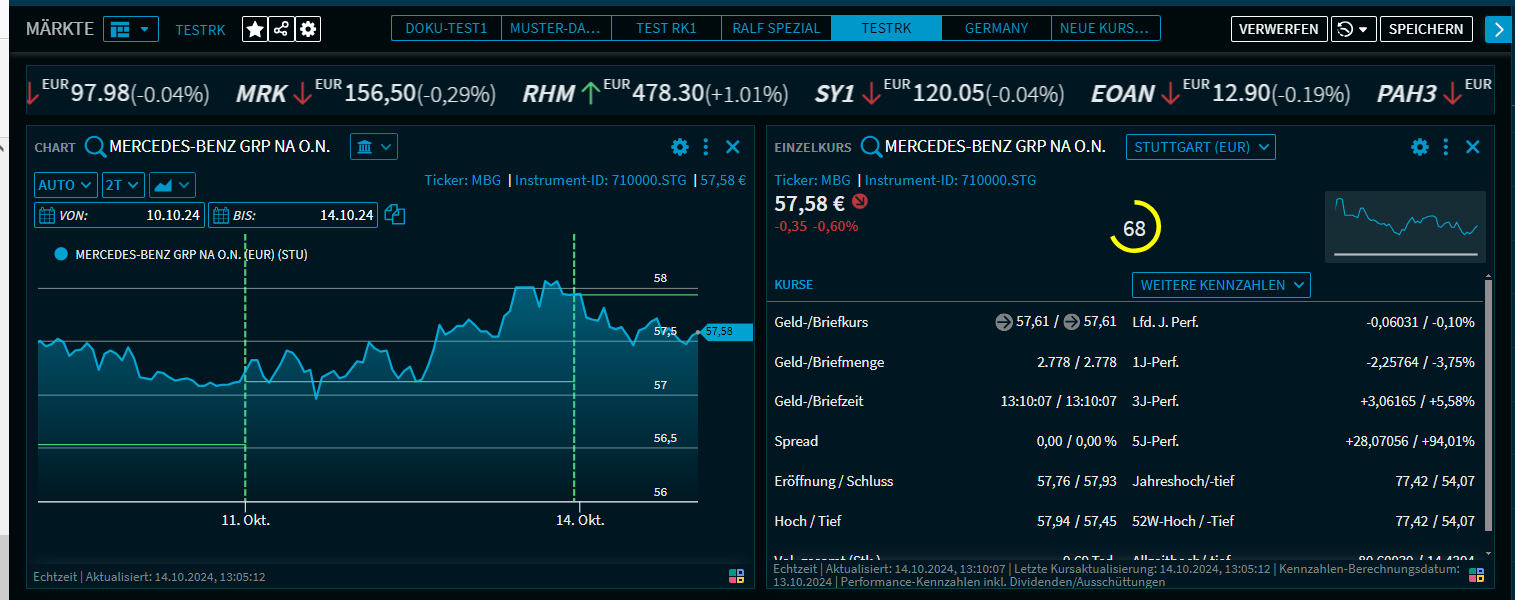The image size is (1515, 600).
Task: Click the colored grid icon below the chart
Action: pos(736,576)
